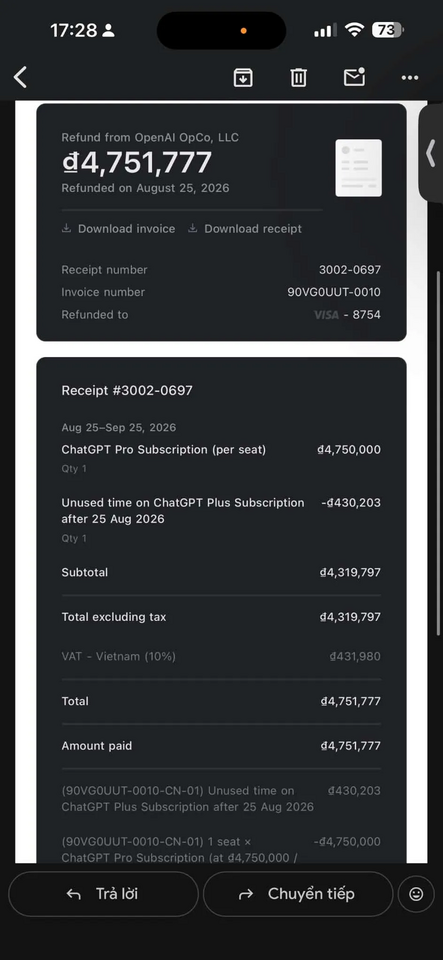
Task: Tap the invoice number 90VG0UUT-0010
Action: [334, 292]
